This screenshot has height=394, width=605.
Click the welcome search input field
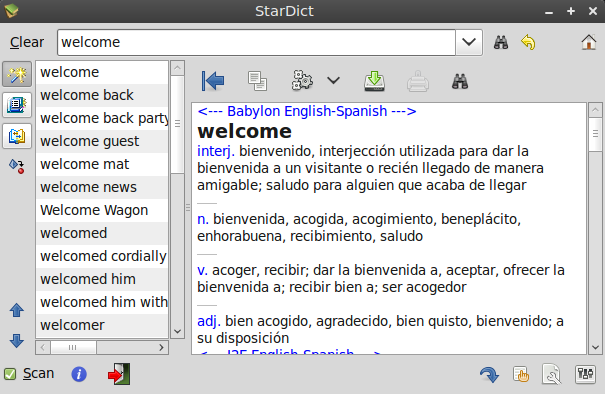click(257, 42)
